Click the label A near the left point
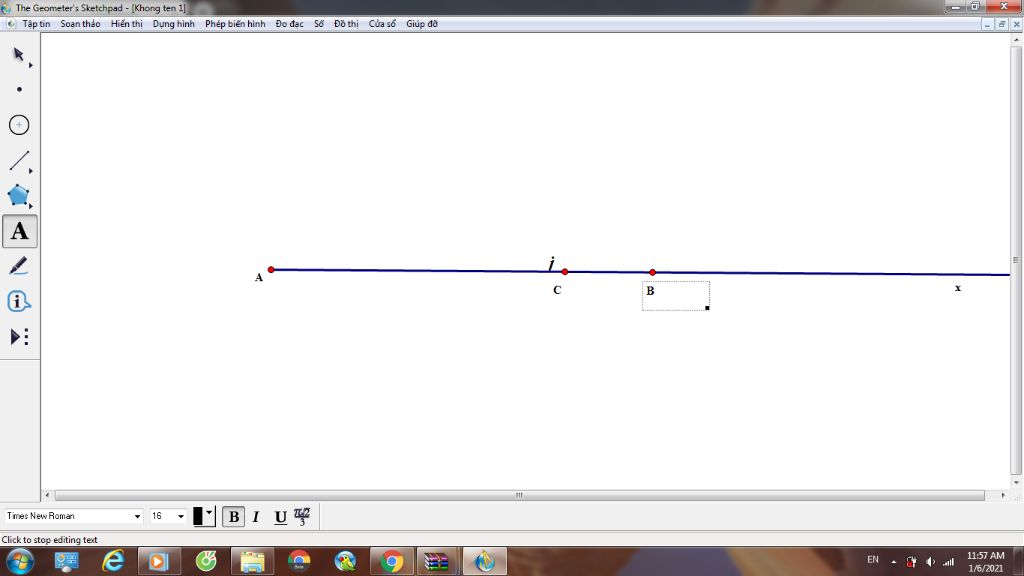Screen dimensions: 1024x576 pyautogui.click(x=259, y=278)
